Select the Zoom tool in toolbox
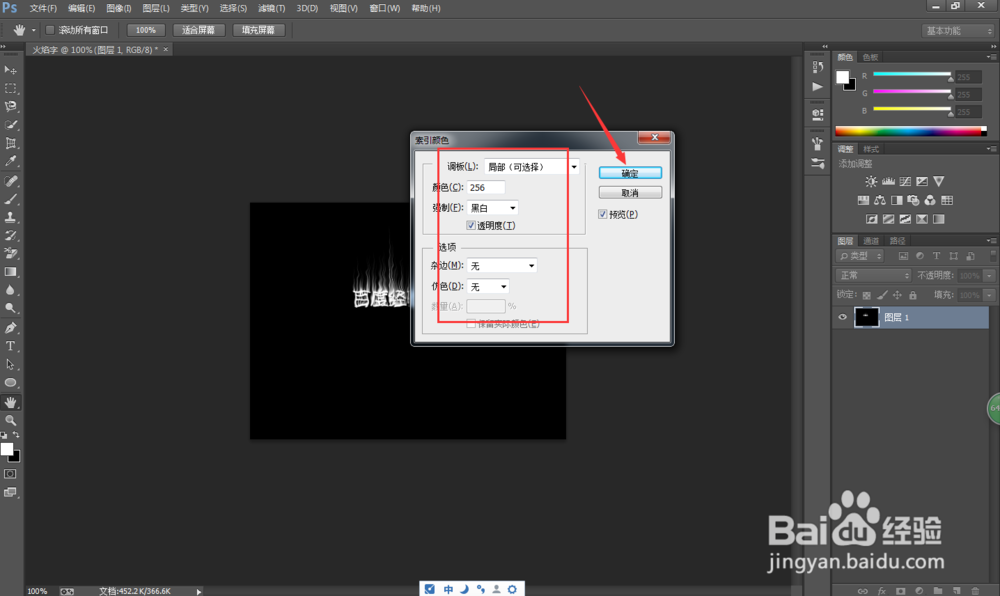This screenshot has width=1000, height=596. [11, 421]
